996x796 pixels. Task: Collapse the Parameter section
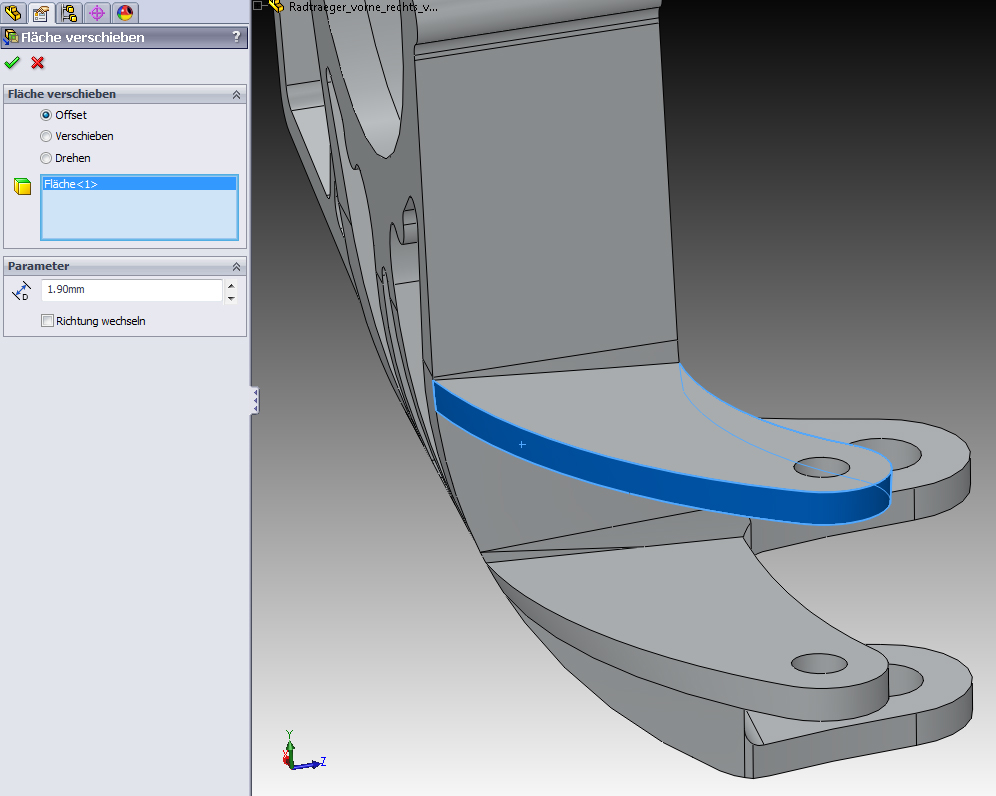point(236,266)
